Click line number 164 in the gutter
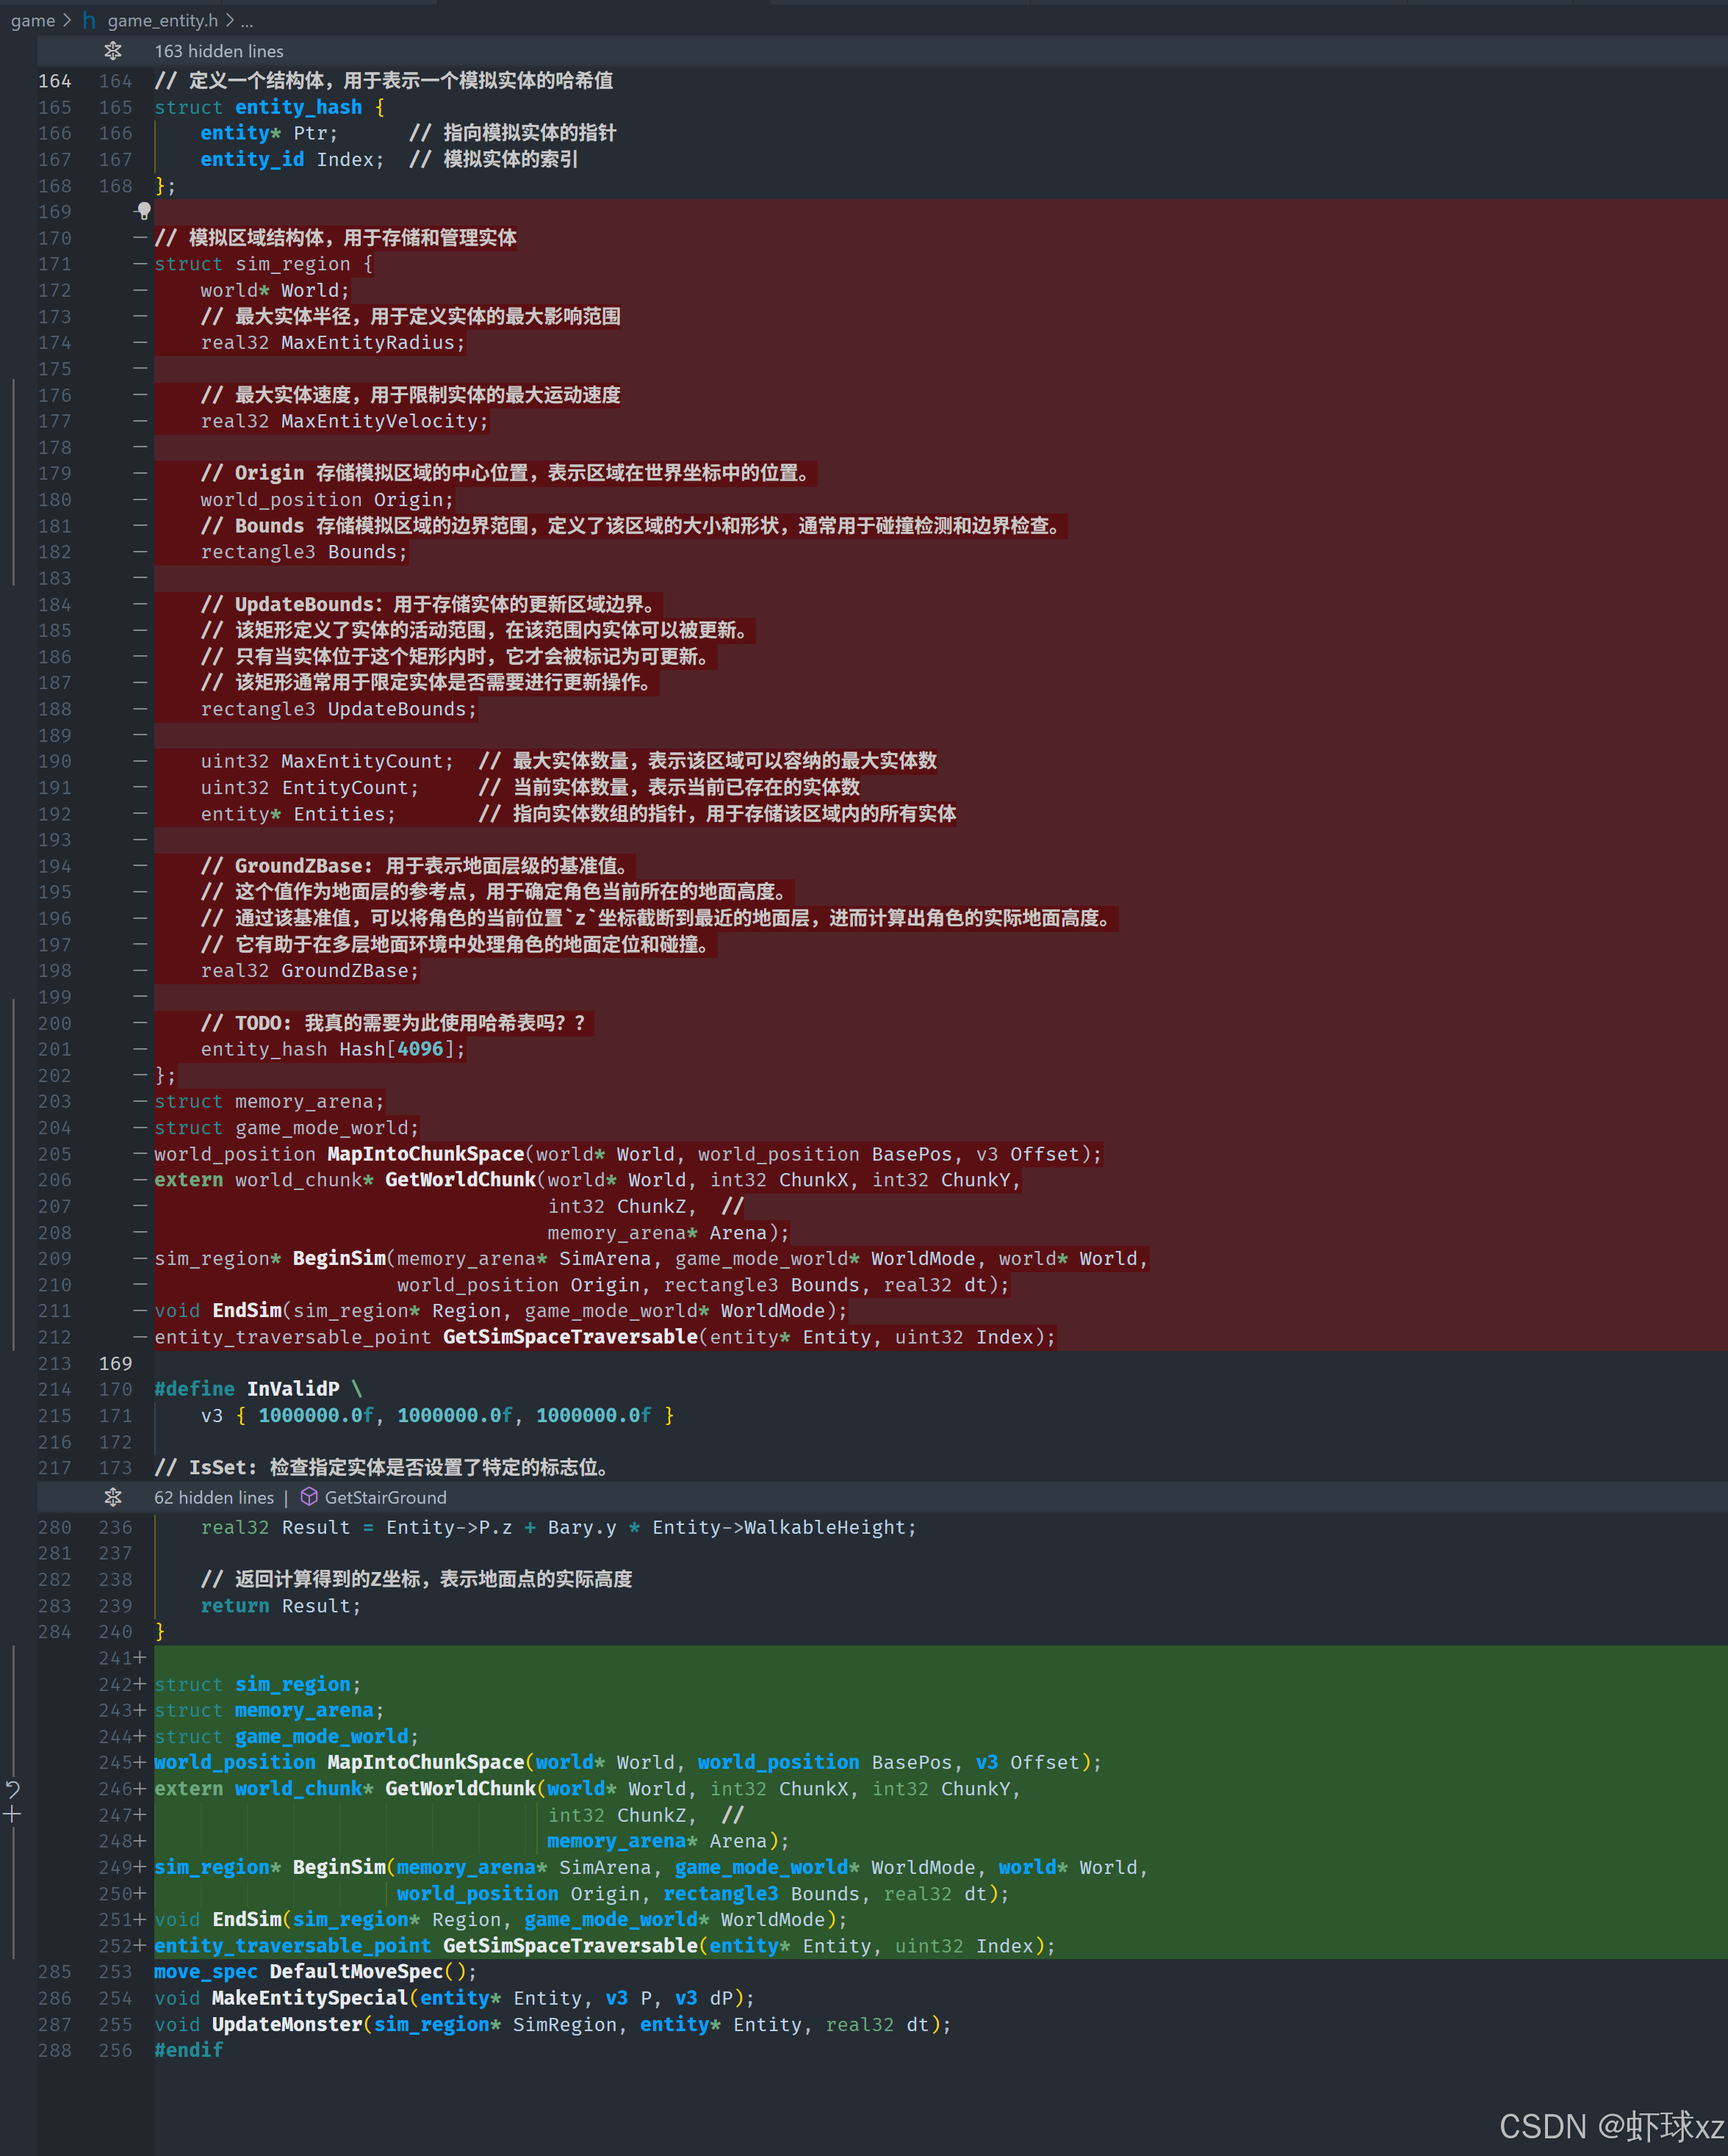The image size is (1728, 2156). click(x=55, y=81)
